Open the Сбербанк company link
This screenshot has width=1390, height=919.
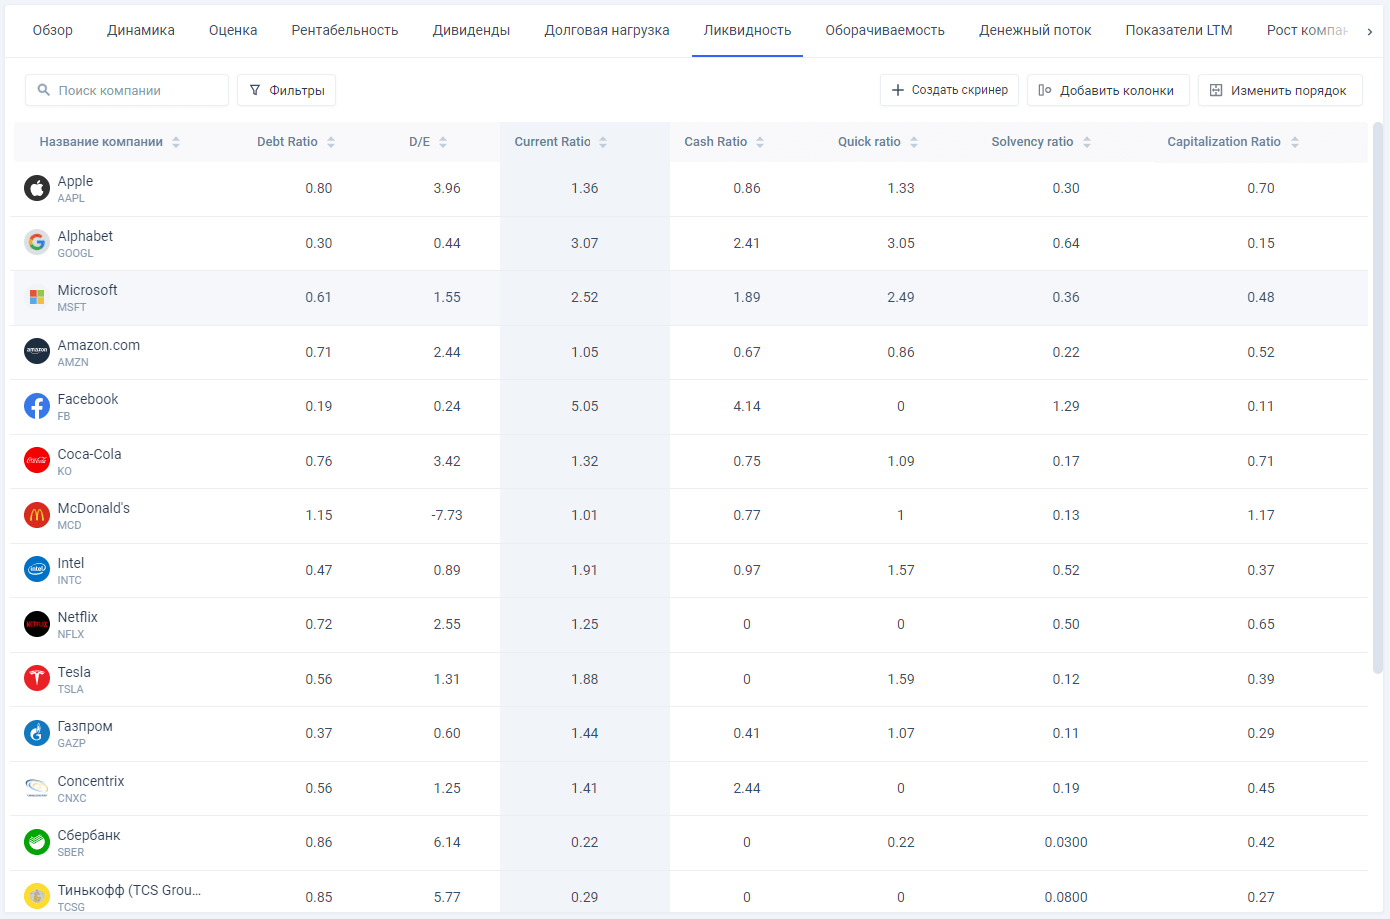coord(89,835)
